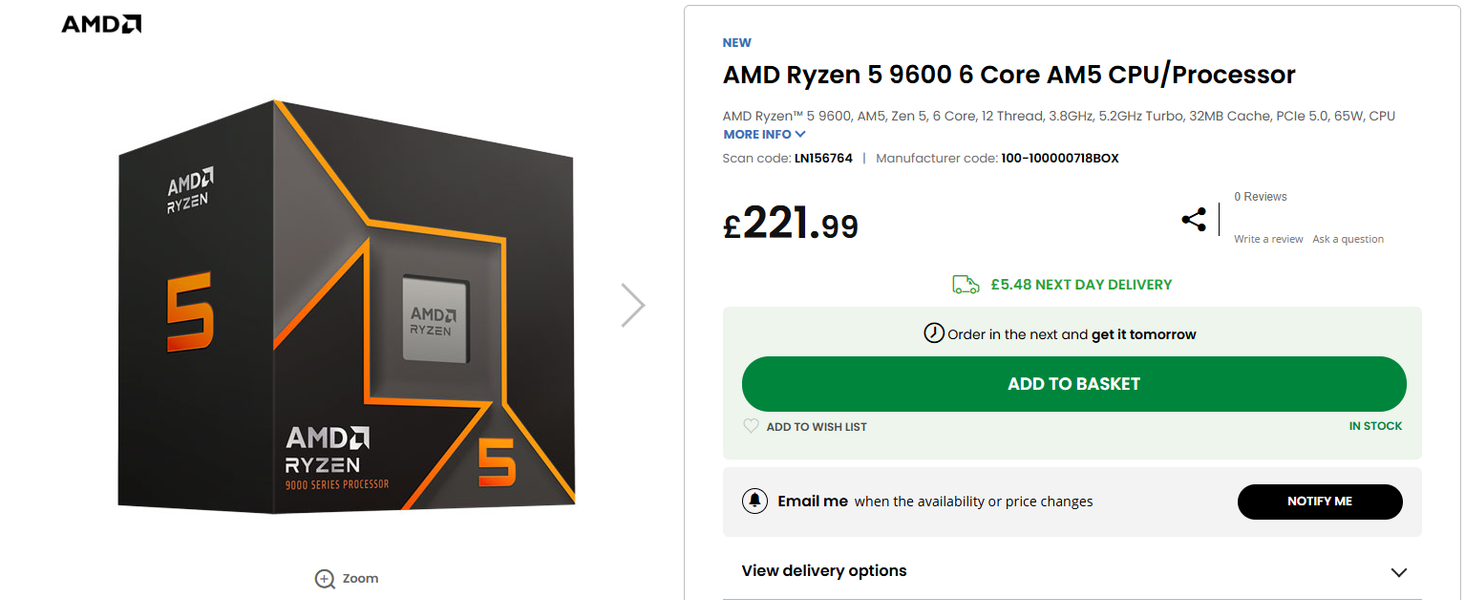Image resolution: width=1465 pixels, height=600 pixels.
Task: Show next product image with right arrow
Action: click(632, 305)
